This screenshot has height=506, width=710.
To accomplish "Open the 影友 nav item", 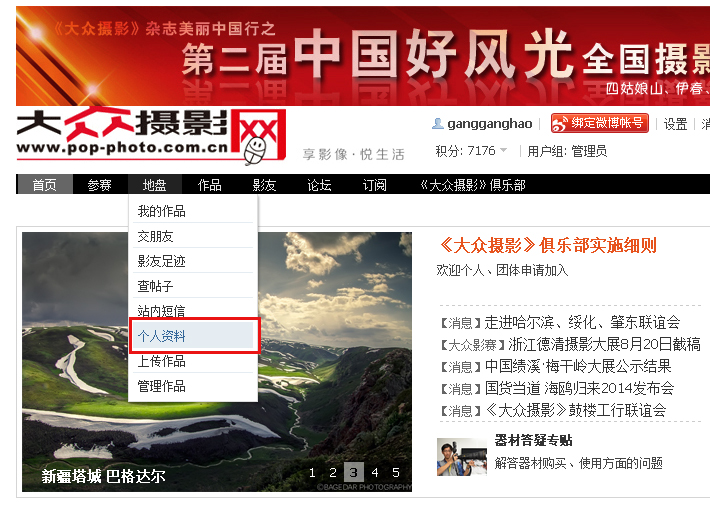I will point(264,184).
